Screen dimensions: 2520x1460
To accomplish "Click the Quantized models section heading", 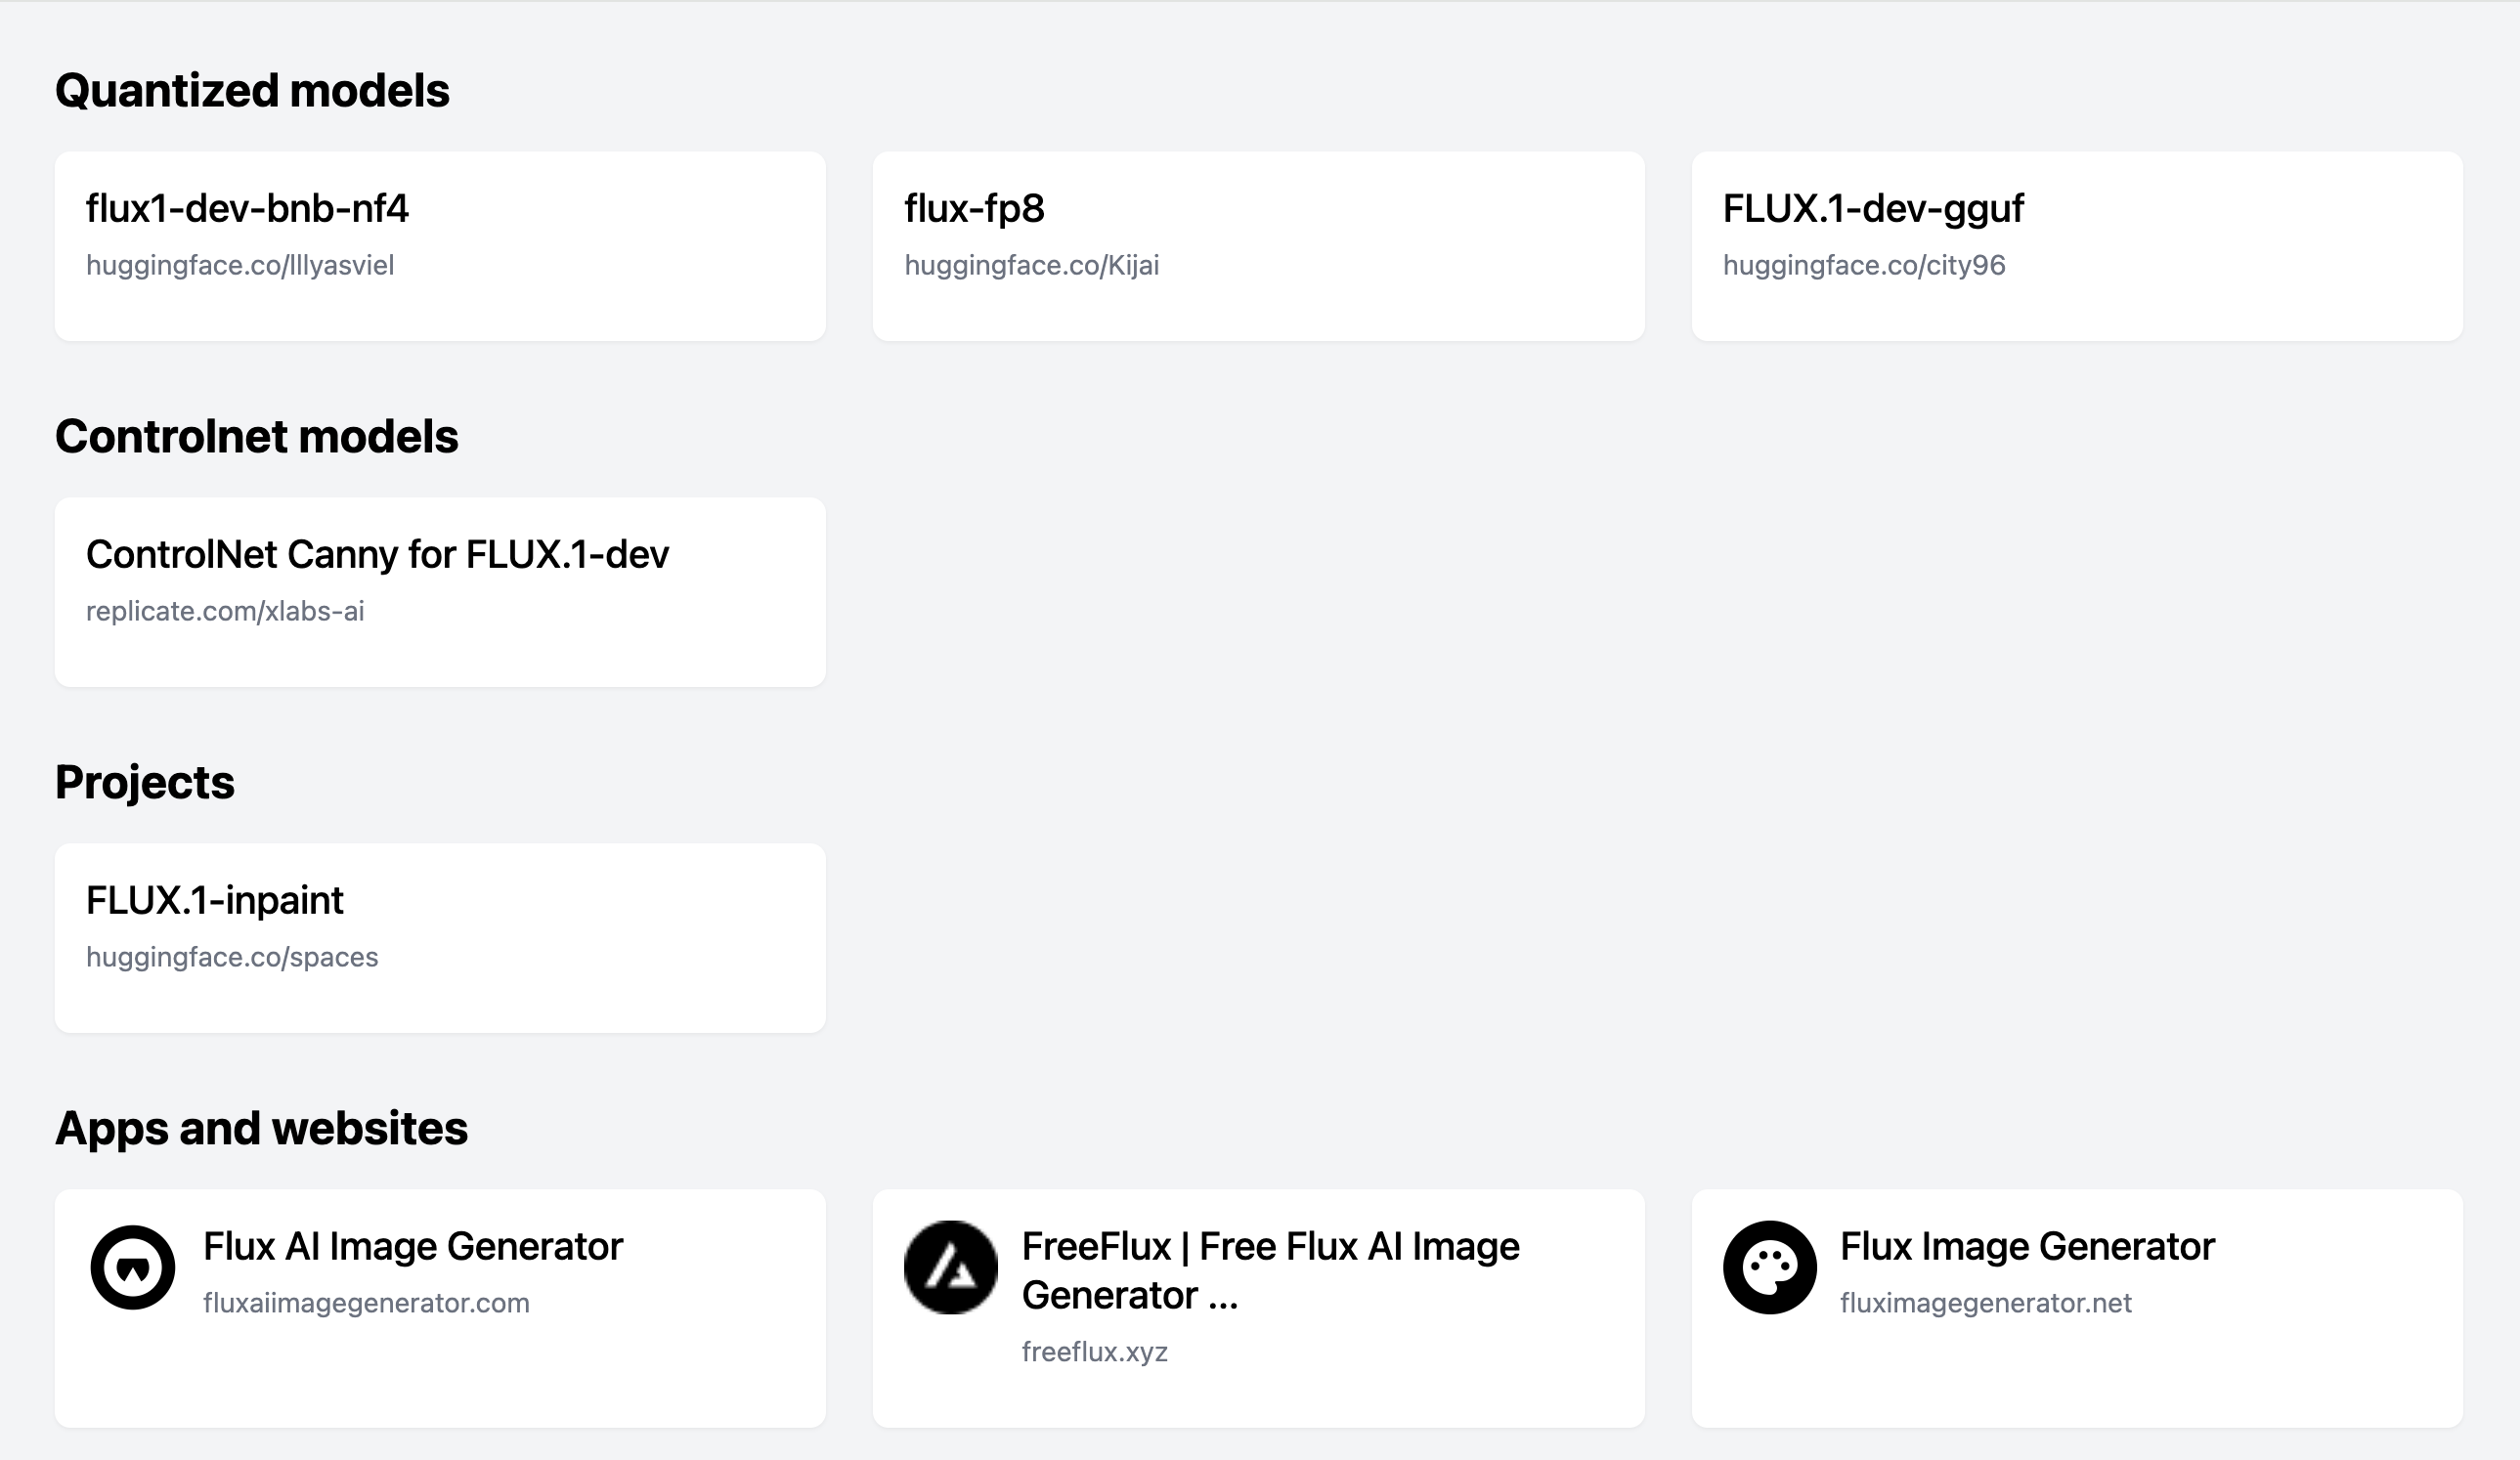I will [252, 91].
